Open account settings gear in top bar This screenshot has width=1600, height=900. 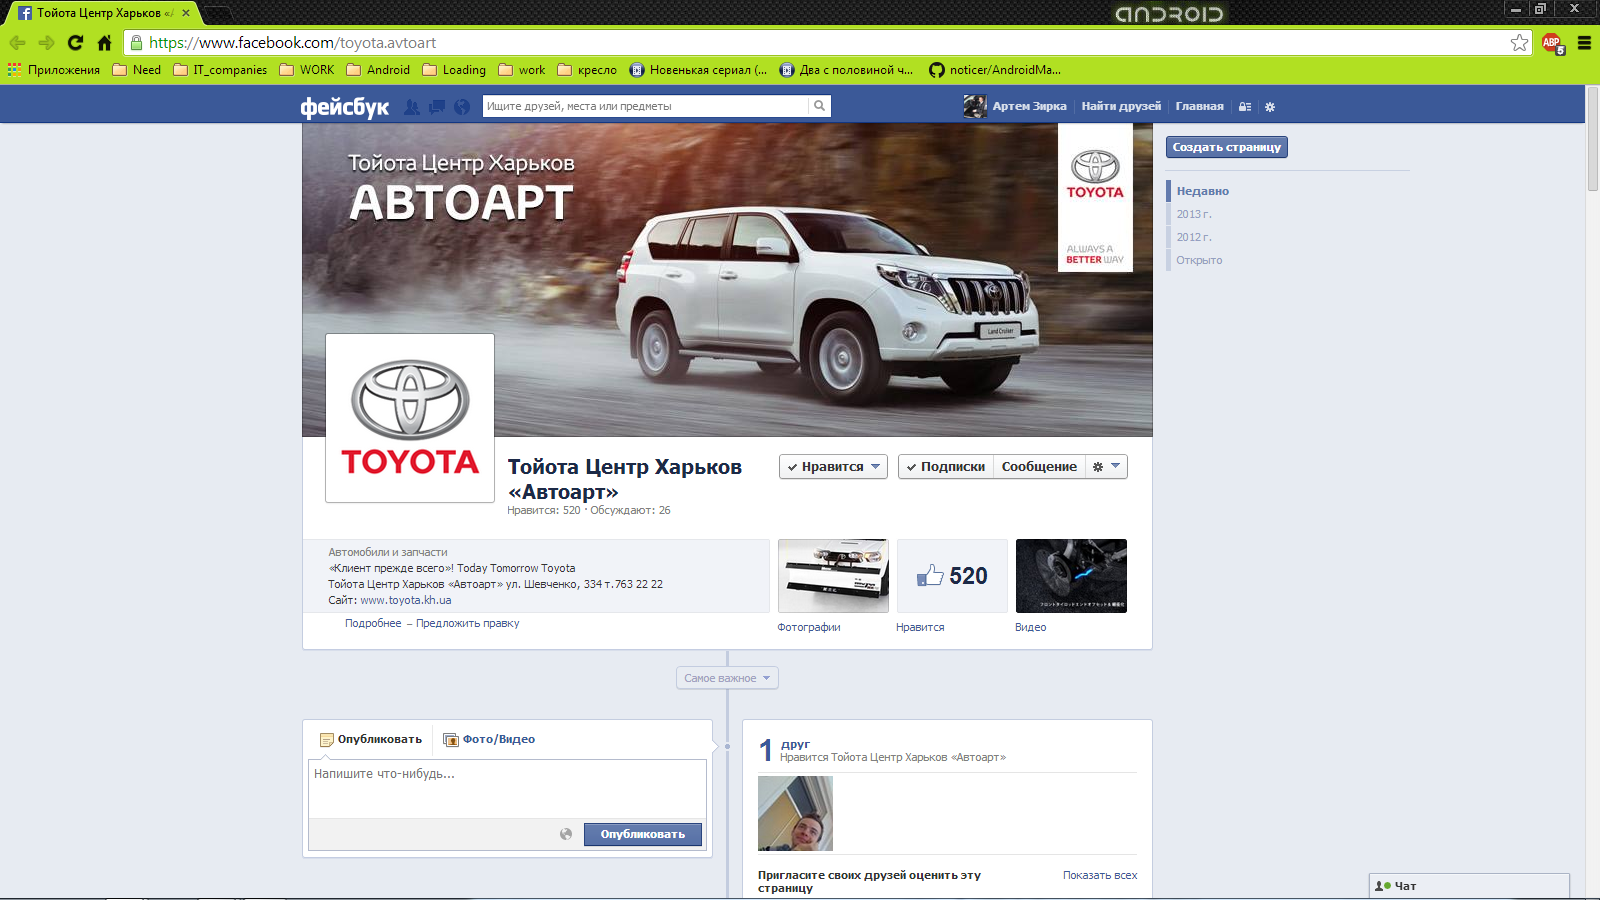click(x=1270, y=107)
